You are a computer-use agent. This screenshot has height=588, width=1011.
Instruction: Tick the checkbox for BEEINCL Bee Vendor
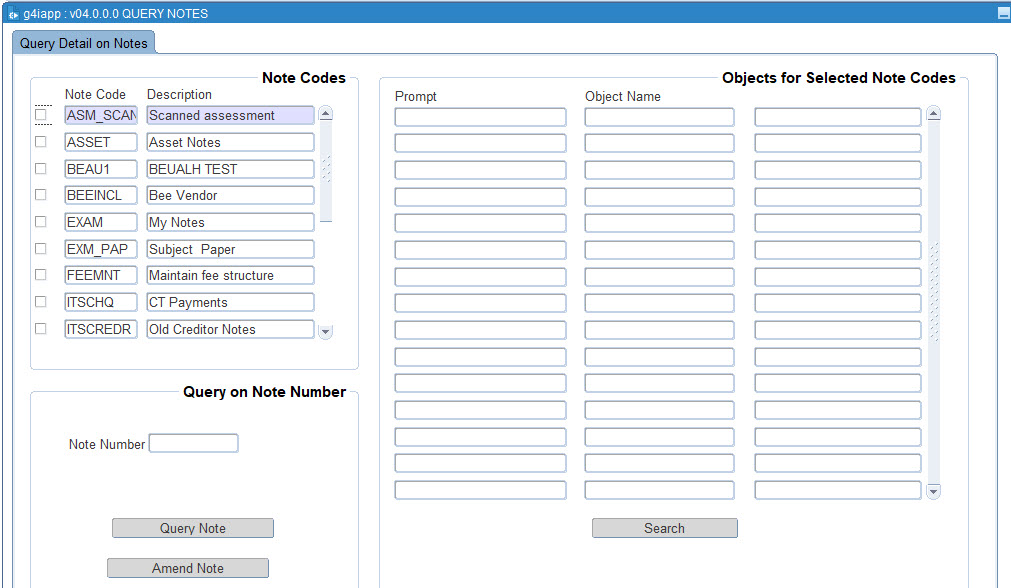(41, 195)
